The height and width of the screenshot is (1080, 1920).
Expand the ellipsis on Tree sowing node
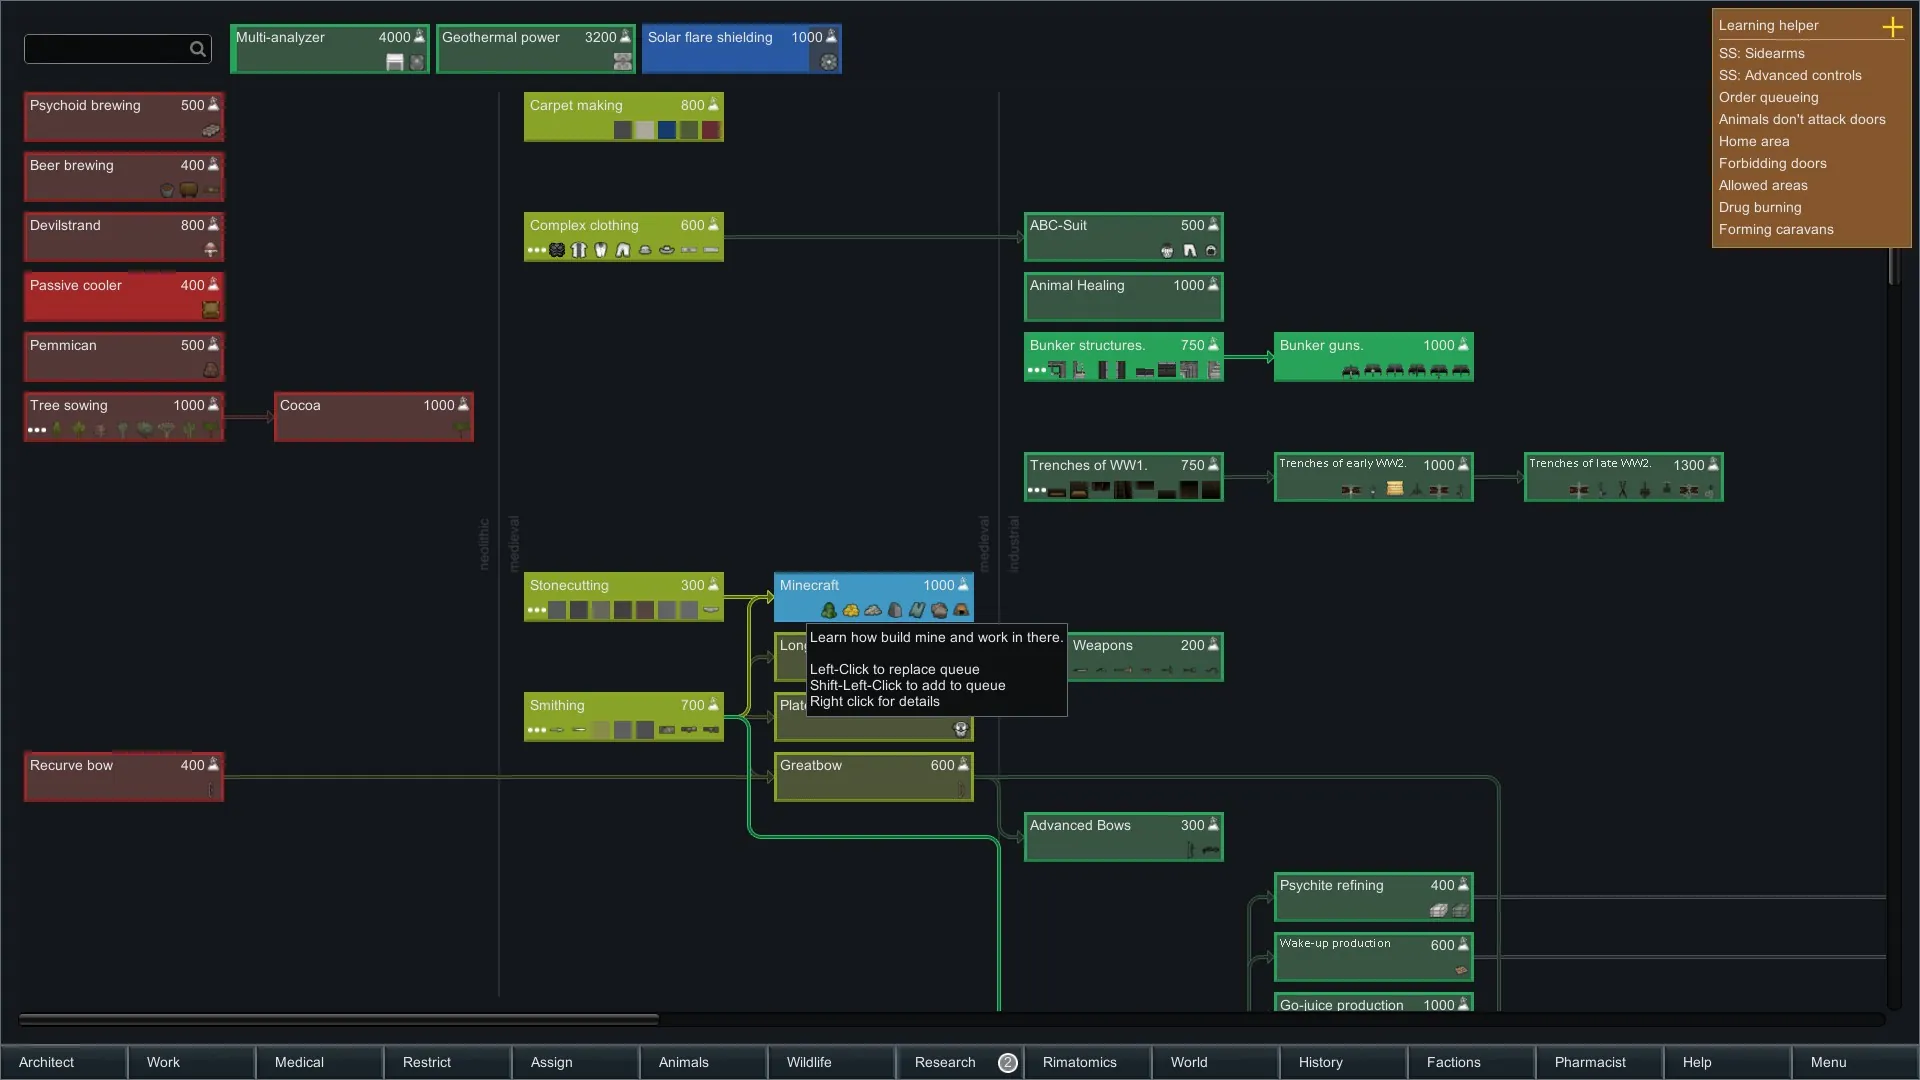click(37, 430)
